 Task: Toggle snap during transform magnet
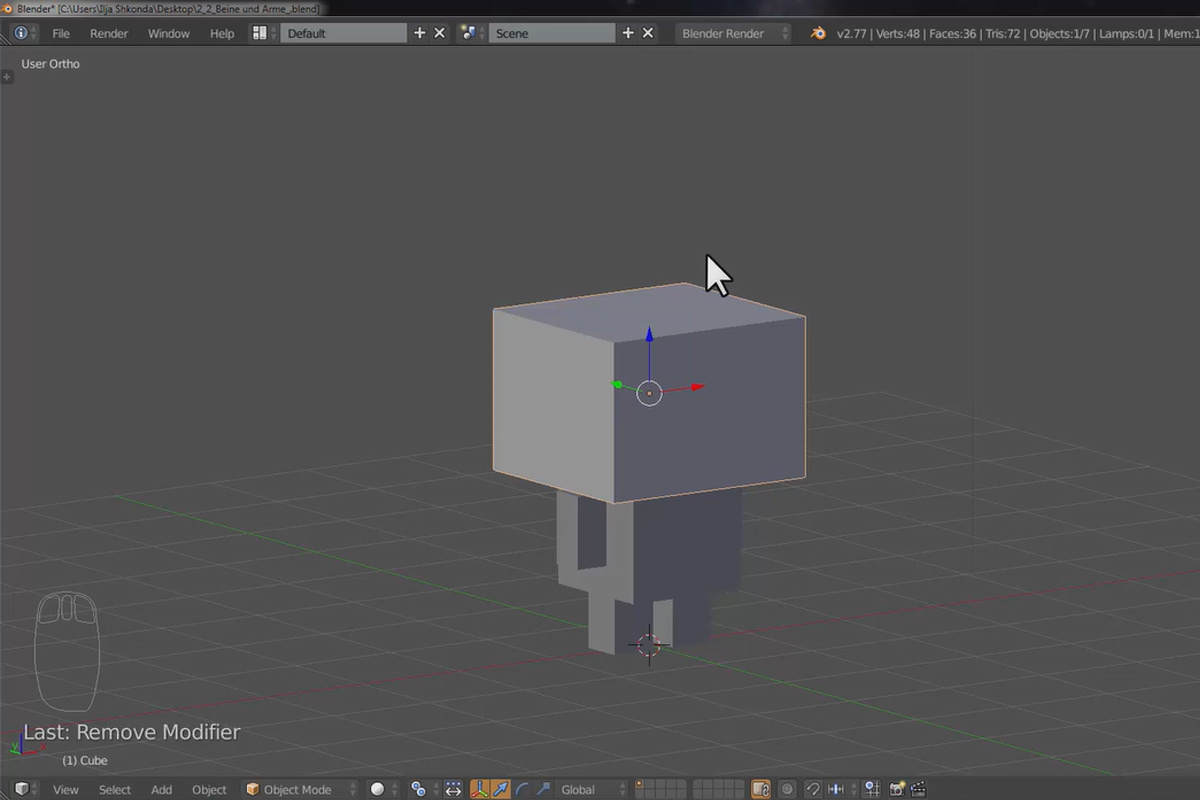(x=814, y=789)
